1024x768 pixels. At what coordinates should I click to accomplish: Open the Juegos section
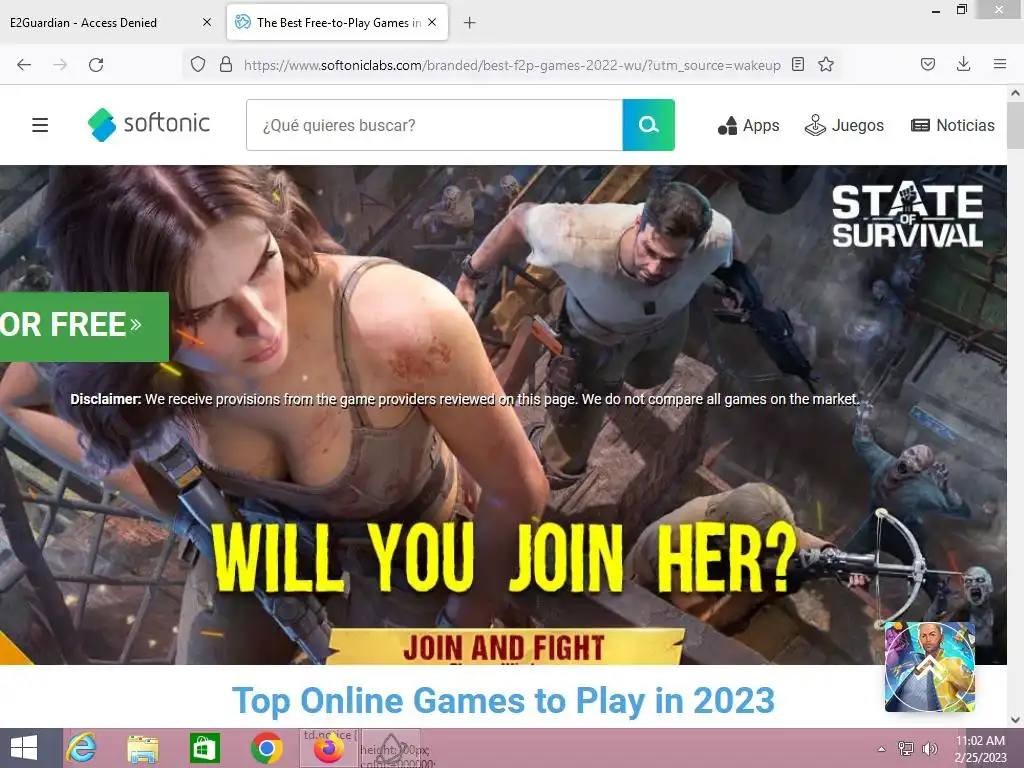[844, 125]
